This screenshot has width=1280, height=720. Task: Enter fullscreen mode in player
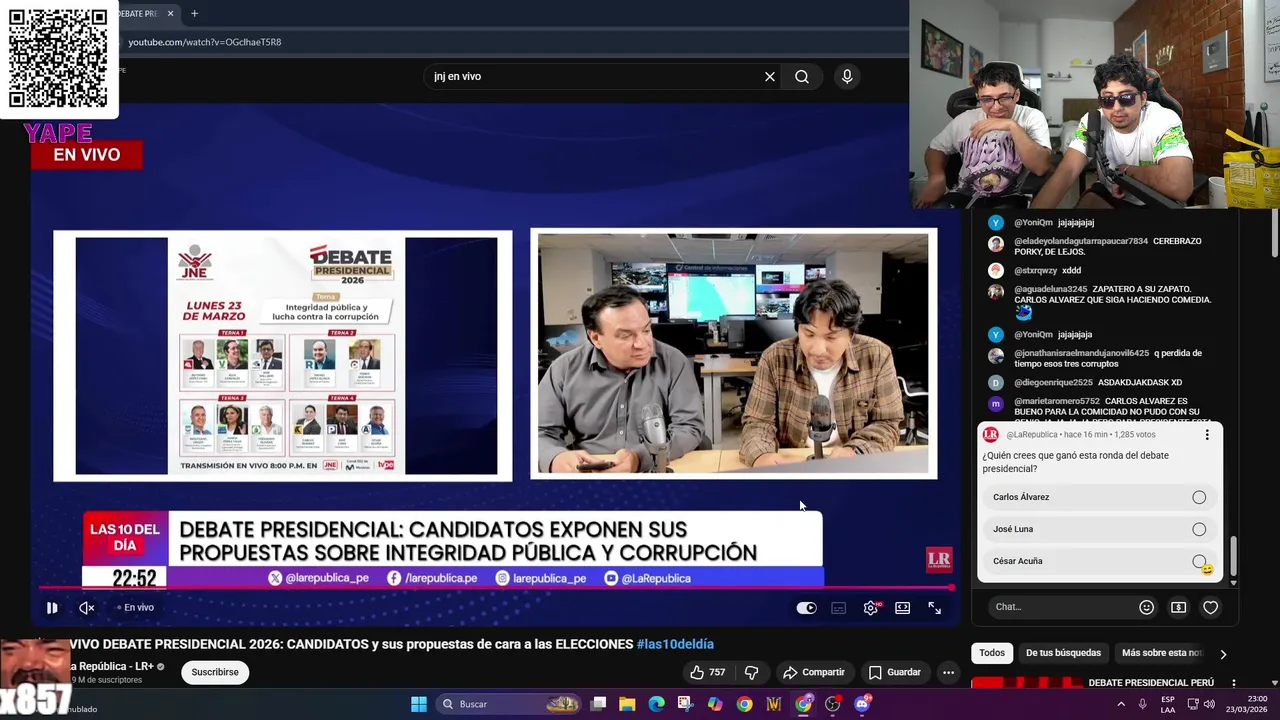click(935, 607)
